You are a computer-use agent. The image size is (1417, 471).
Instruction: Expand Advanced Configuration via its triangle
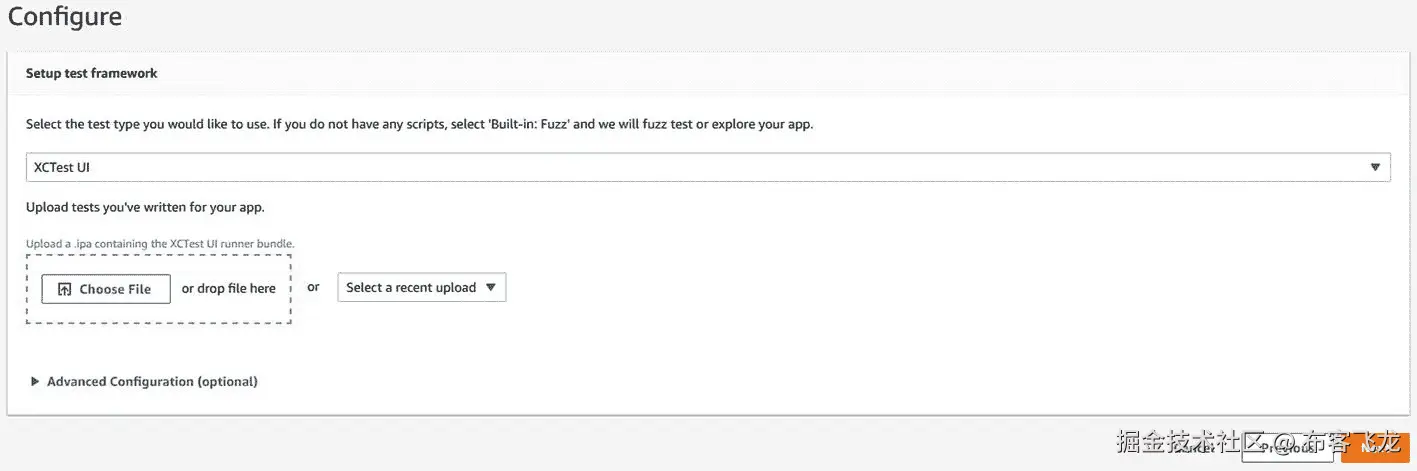coord(35,381)
